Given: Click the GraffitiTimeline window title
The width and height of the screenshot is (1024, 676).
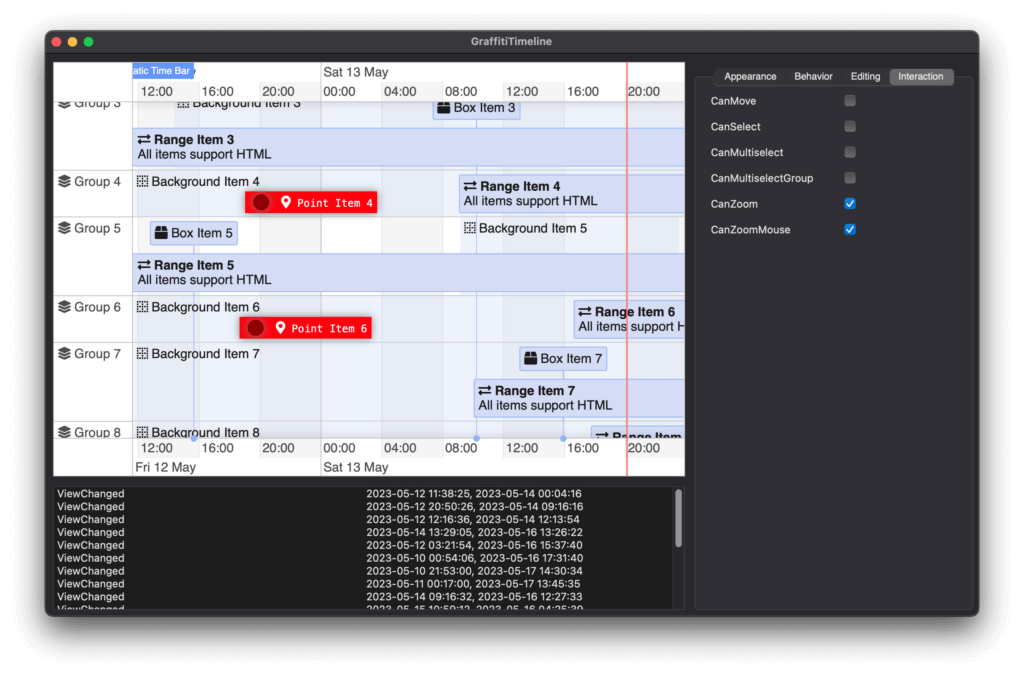Looking at the screenshot, I should click(511, 41).
